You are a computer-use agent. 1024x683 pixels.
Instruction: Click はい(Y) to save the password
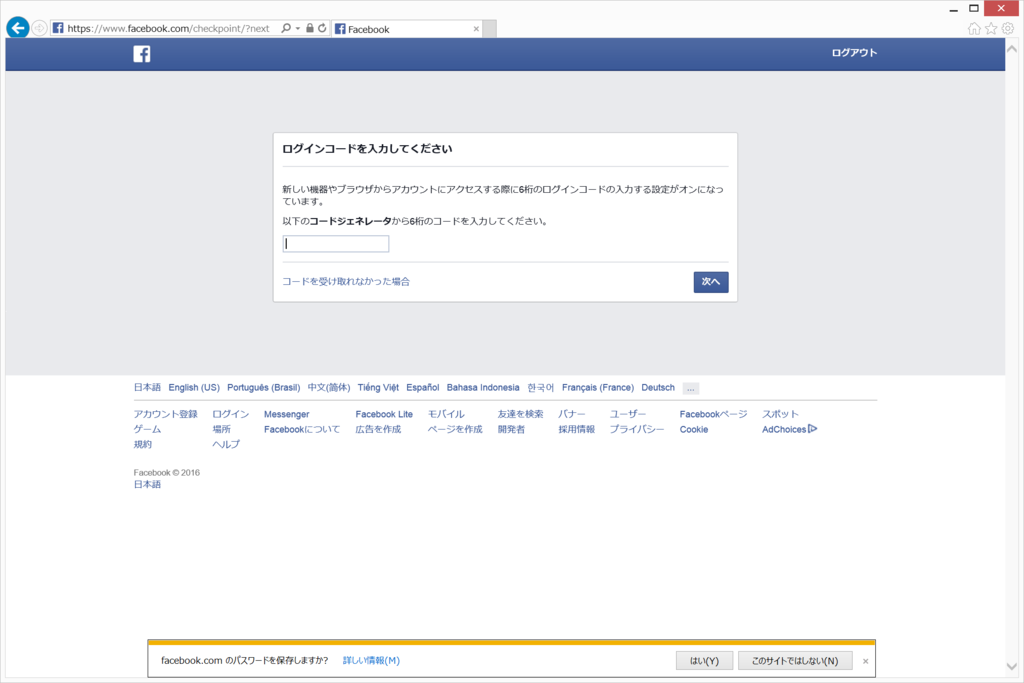tap(704, 661)
